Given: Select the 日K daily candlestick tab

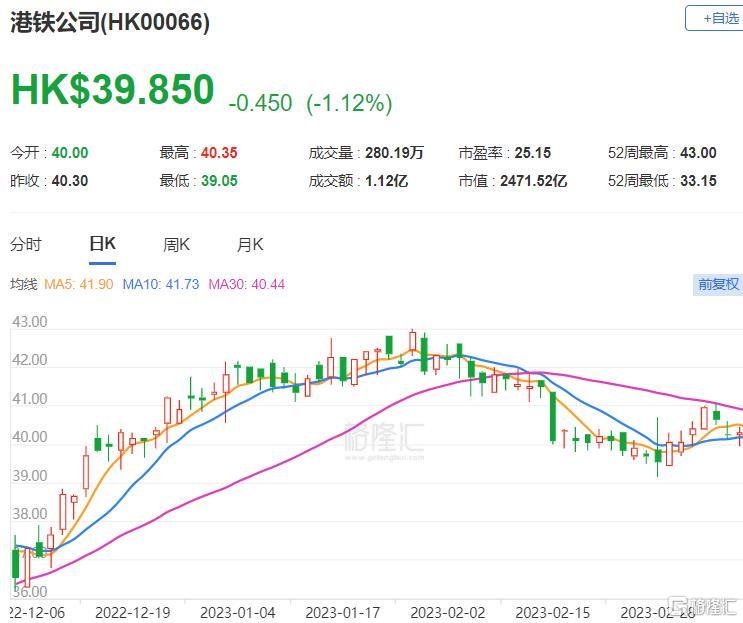Looking at the screenshot, I should pyautogui.click(x=102, y=244).
